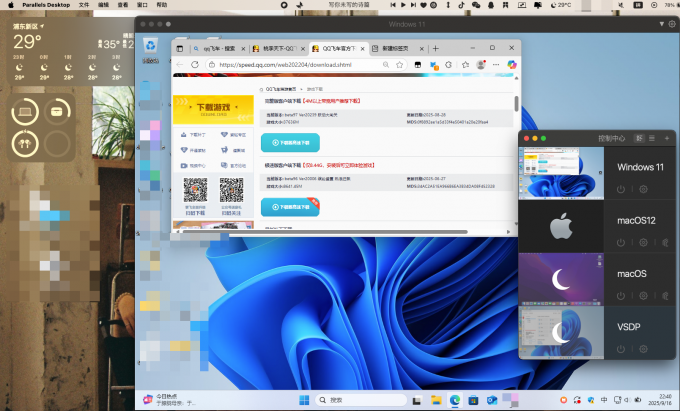680x411 pixels.
Task: Click the right QR code image
Action: click(231, 190)
